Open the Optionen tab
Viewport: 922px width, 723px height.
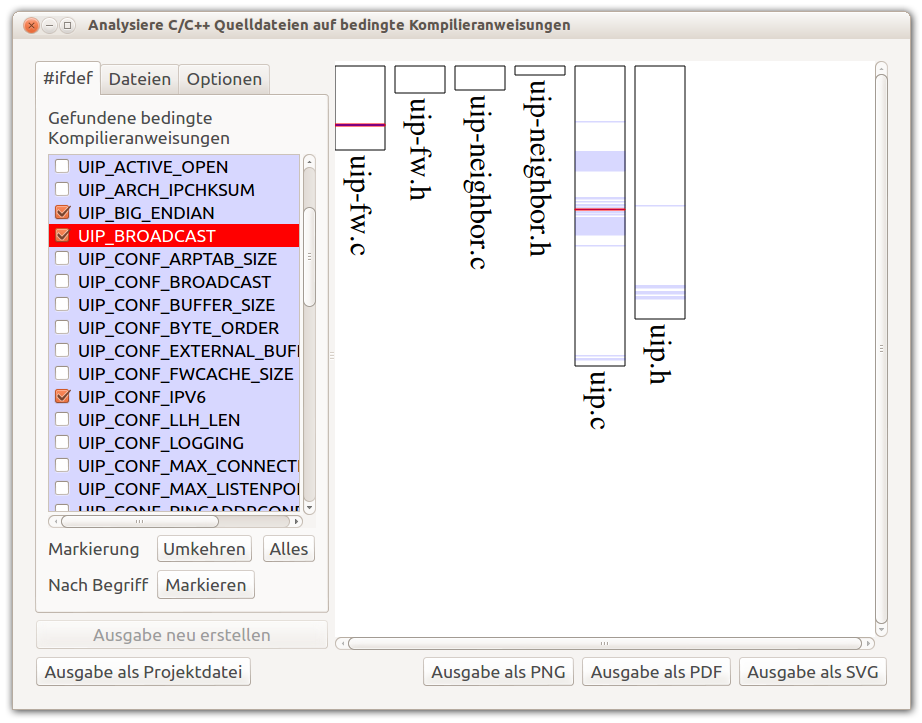224,79
